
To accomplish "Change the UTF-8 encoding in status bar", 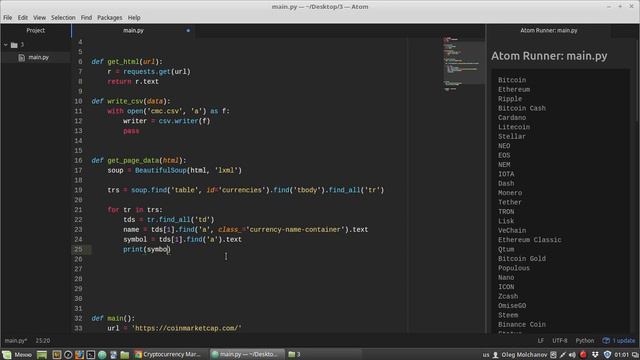I will (560, 340).
